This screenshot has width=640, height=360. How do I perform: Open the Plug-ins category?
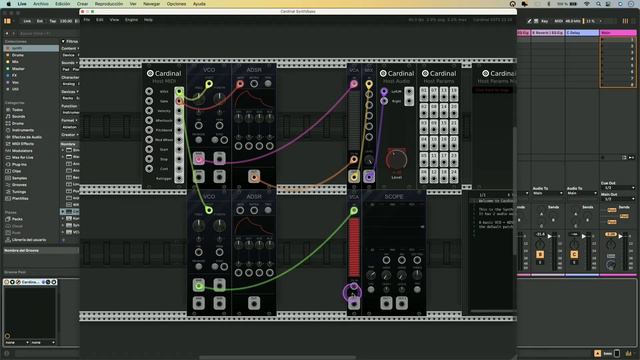tap(19, 164)
